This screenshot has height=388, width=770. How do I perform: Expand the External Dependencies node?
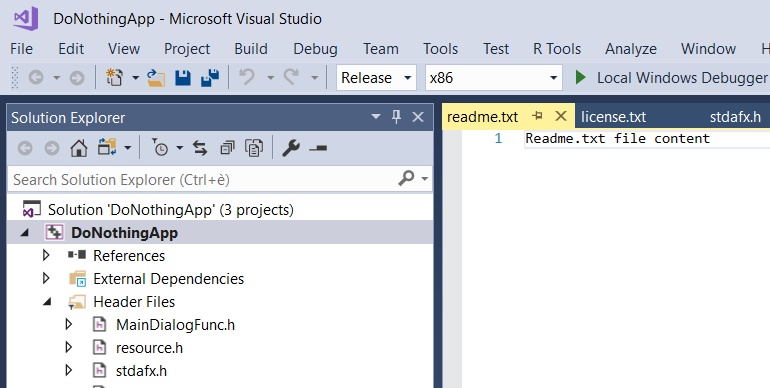[x=46, y=278]
